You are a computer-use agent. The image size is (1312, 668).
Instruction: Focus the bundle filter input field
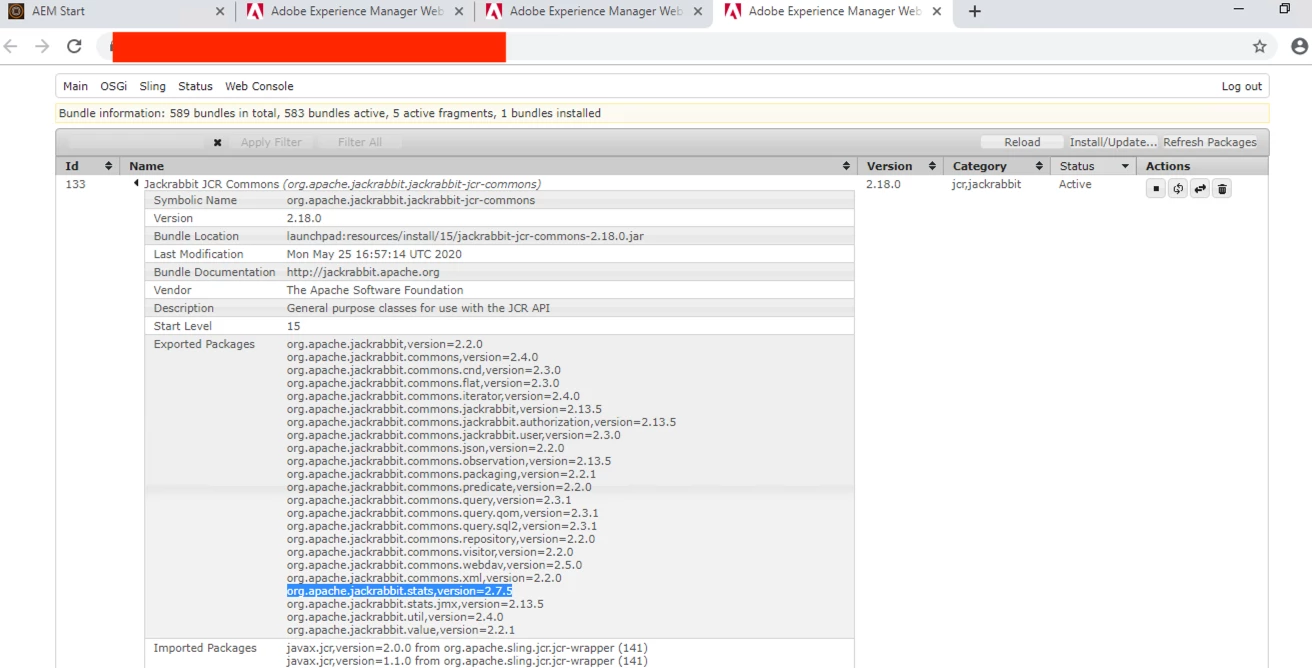tap(134, 142)
